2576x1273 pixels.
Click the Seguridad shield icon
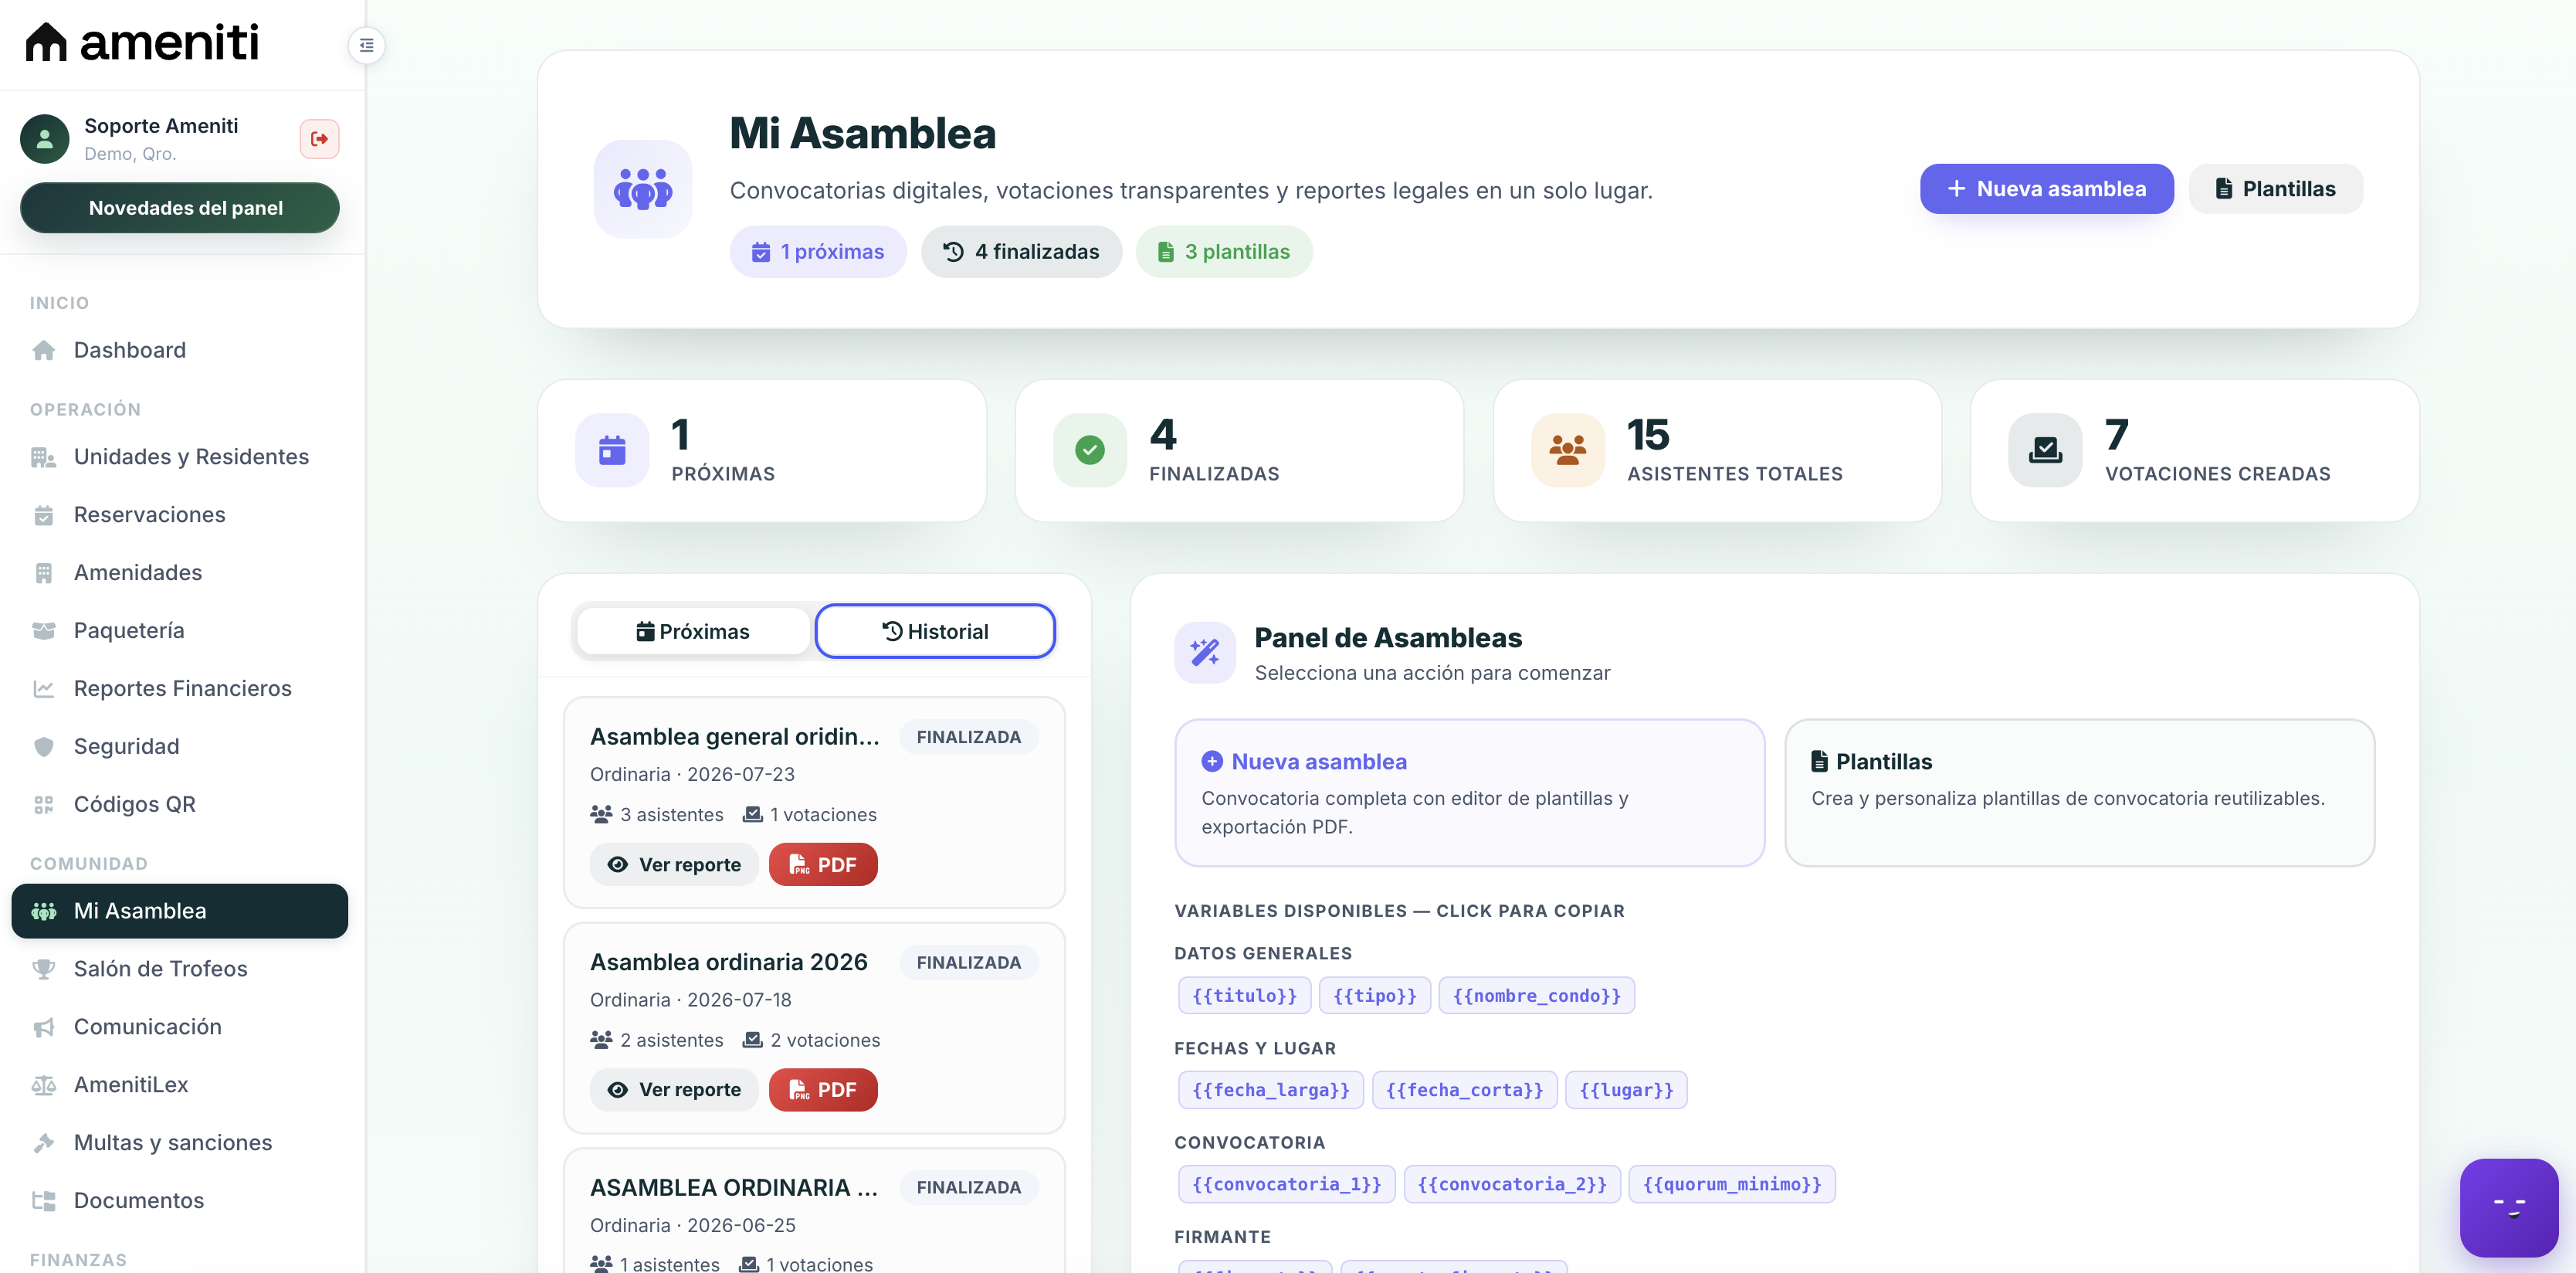43,746
